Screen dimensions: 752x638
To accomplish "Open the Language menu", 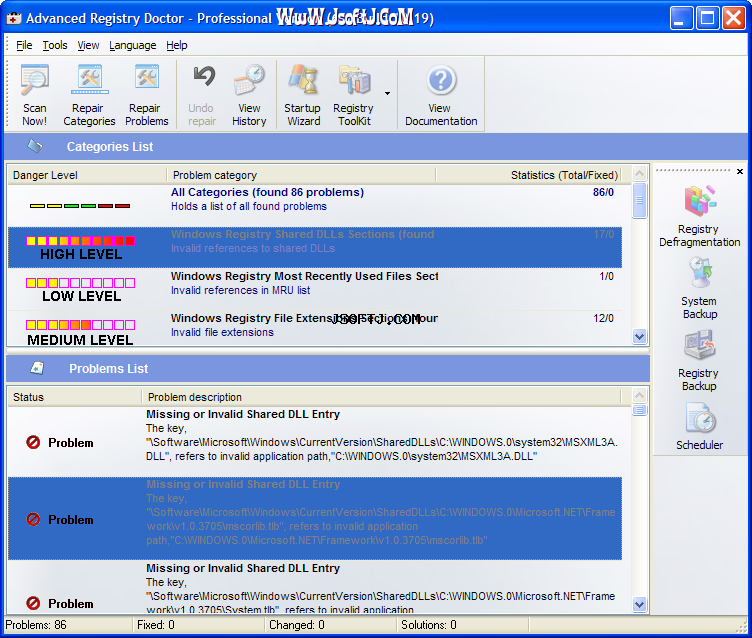I will [132, 45].
